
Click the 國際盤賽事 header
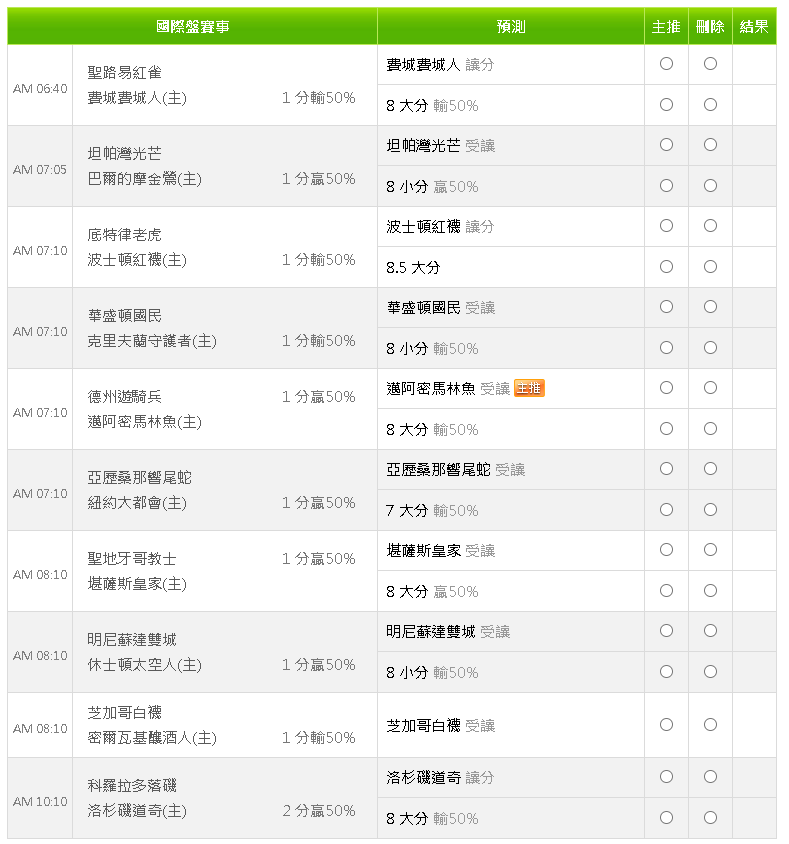pos(193,27)
